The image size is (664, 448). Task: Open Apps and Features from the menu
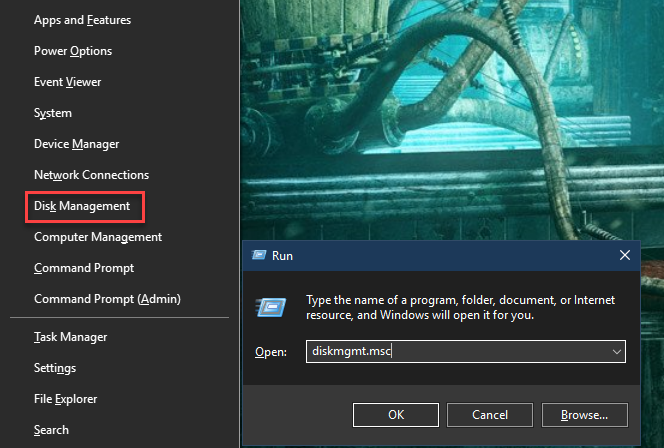point(82,20)
